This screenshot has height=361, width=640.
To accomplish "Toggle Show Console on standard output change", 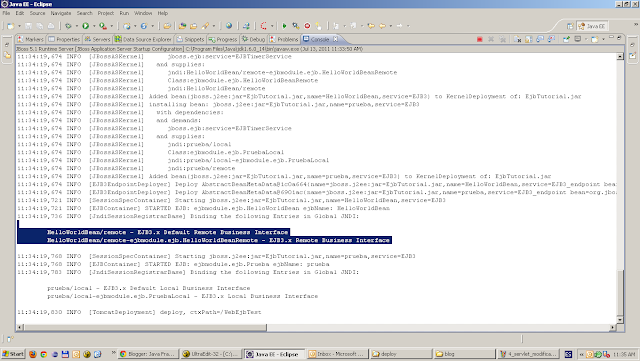I will pos(540,39).
